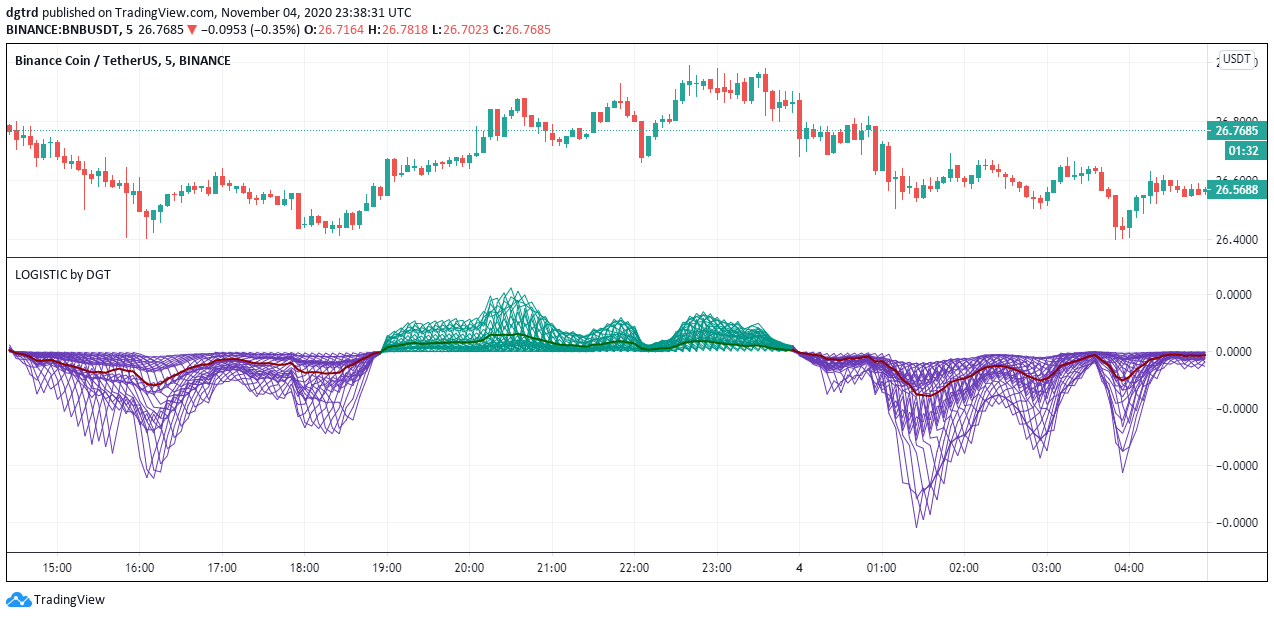The image size is (1274, 618).
Task: Click the 04:00 time axis label
Action: pos(1129,567)
